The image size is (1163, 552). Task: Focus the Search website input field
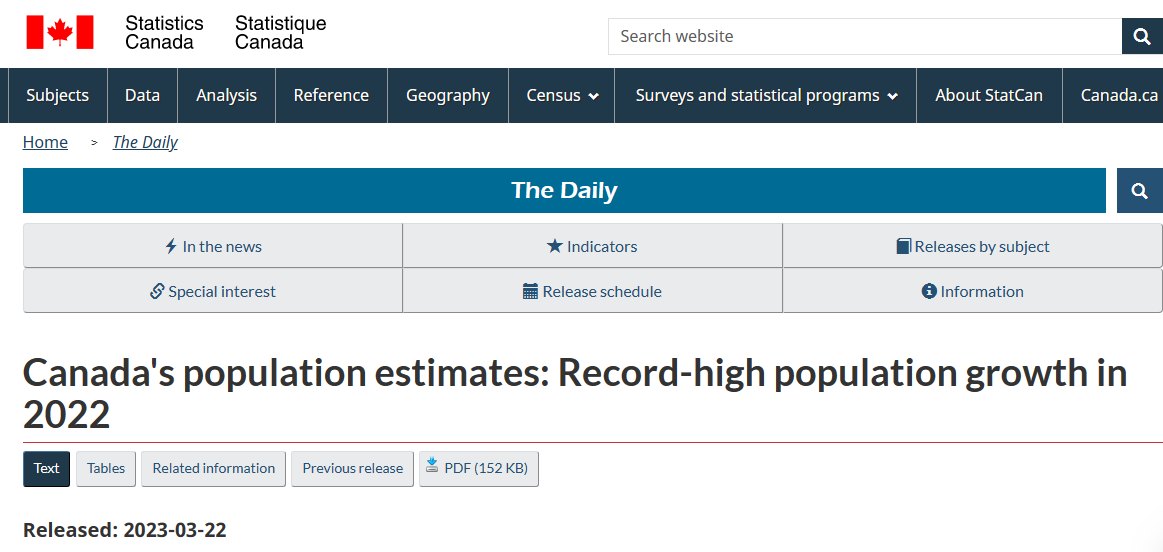pos(865,36)
